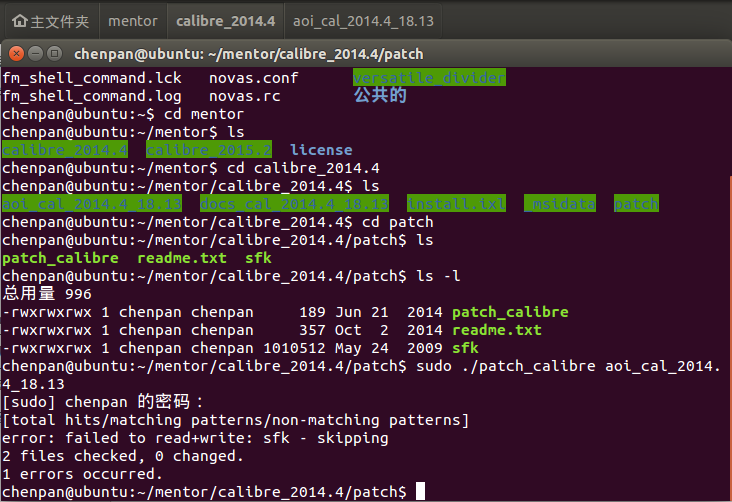Image resolution: width=732 pixels, height=502 pixels.
Task: Open the aoi_cal_2014.4_18.13 breadcrumb tab
Action: coord(363,21)
